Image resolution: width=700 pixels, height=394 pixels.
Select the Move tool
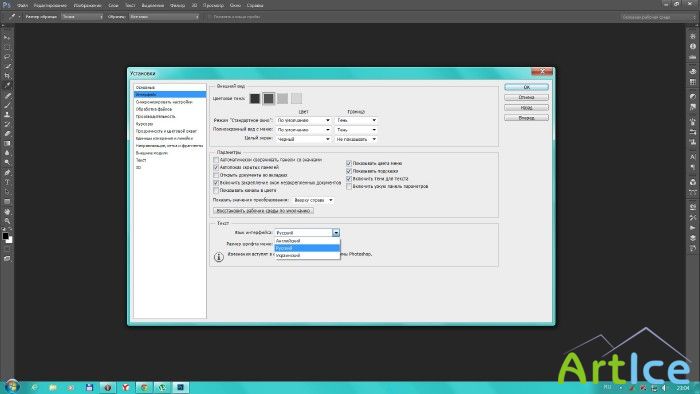(7, 37)
